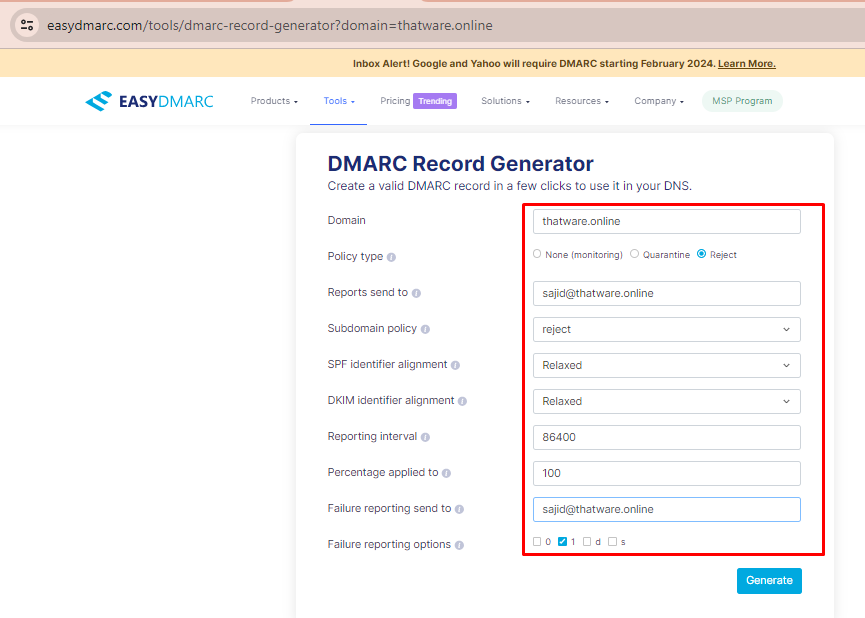Click the Trending badge next to Pricing
865x618 pixels.
[x=435, y=101]
